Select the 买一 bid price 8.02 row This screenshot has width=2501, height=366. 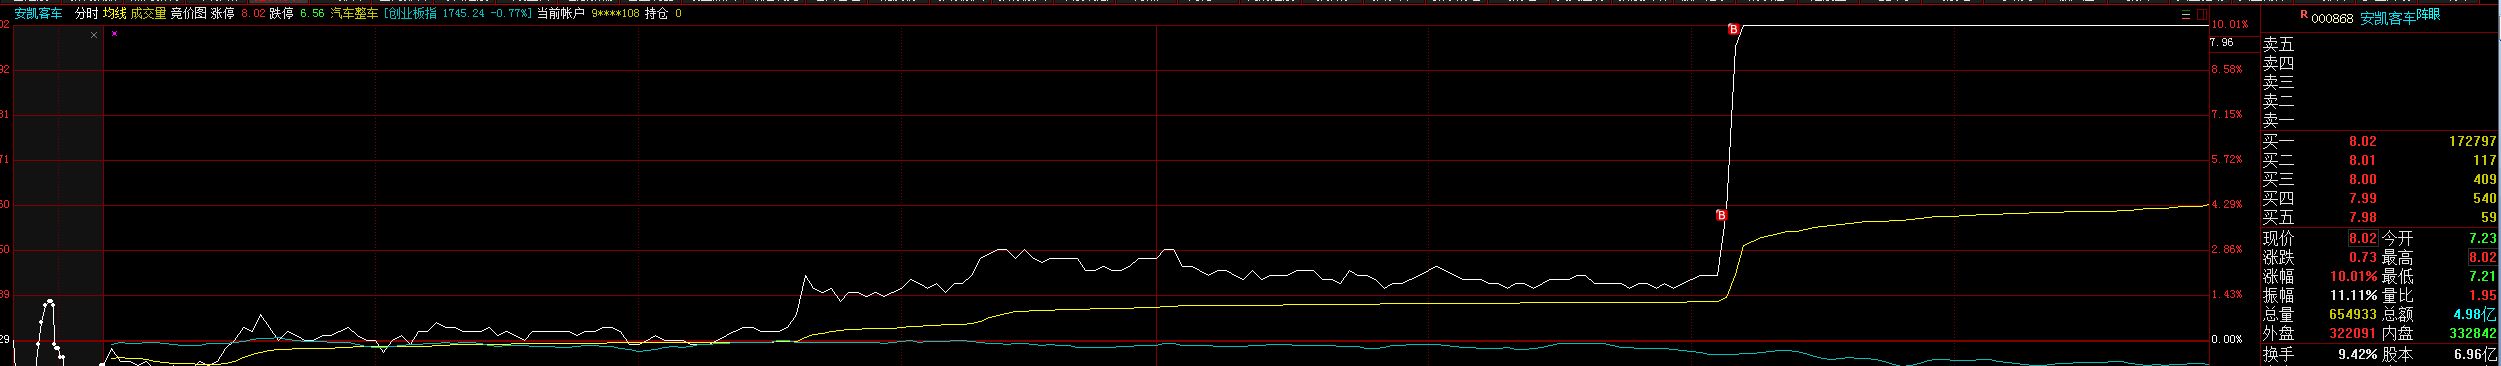[2380, 142]
